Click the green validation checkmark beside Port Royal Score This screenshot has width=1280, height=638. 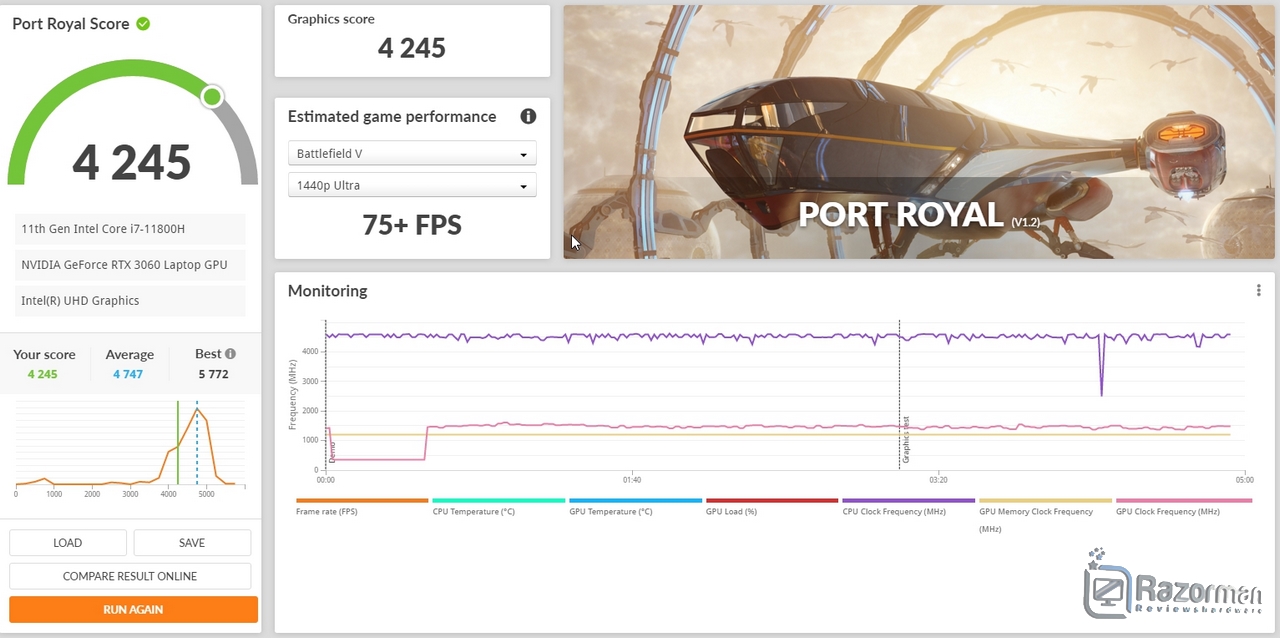tap(143, 23)
